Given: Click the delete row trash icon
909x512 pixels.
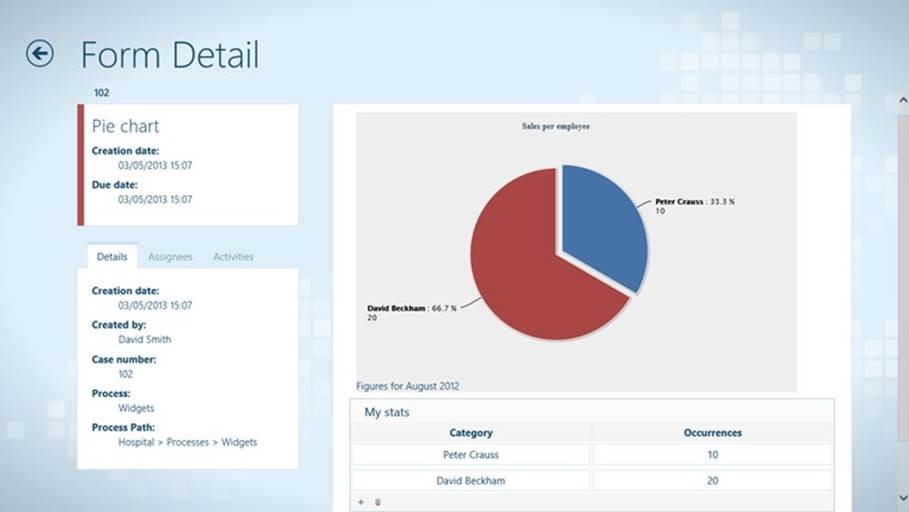Looking at the screenshot, I should pyautogui.click(x=377, y=502).
